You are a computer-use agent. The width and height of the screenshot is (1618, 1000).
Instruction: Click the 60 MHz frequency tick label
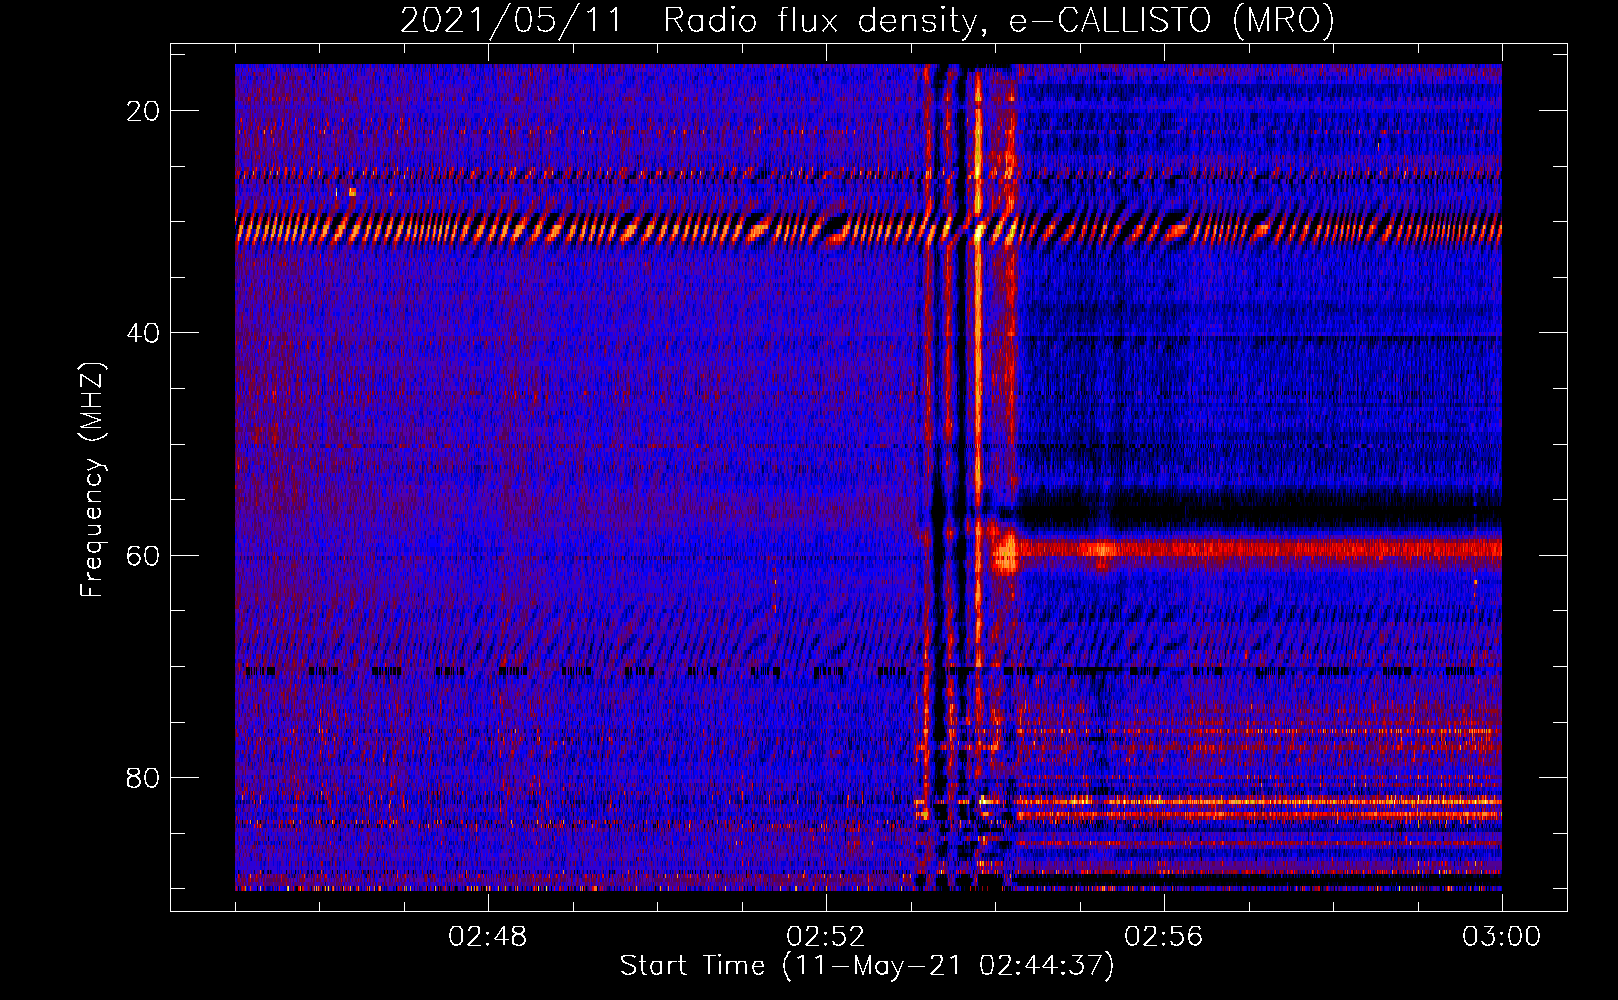point(143,555)
